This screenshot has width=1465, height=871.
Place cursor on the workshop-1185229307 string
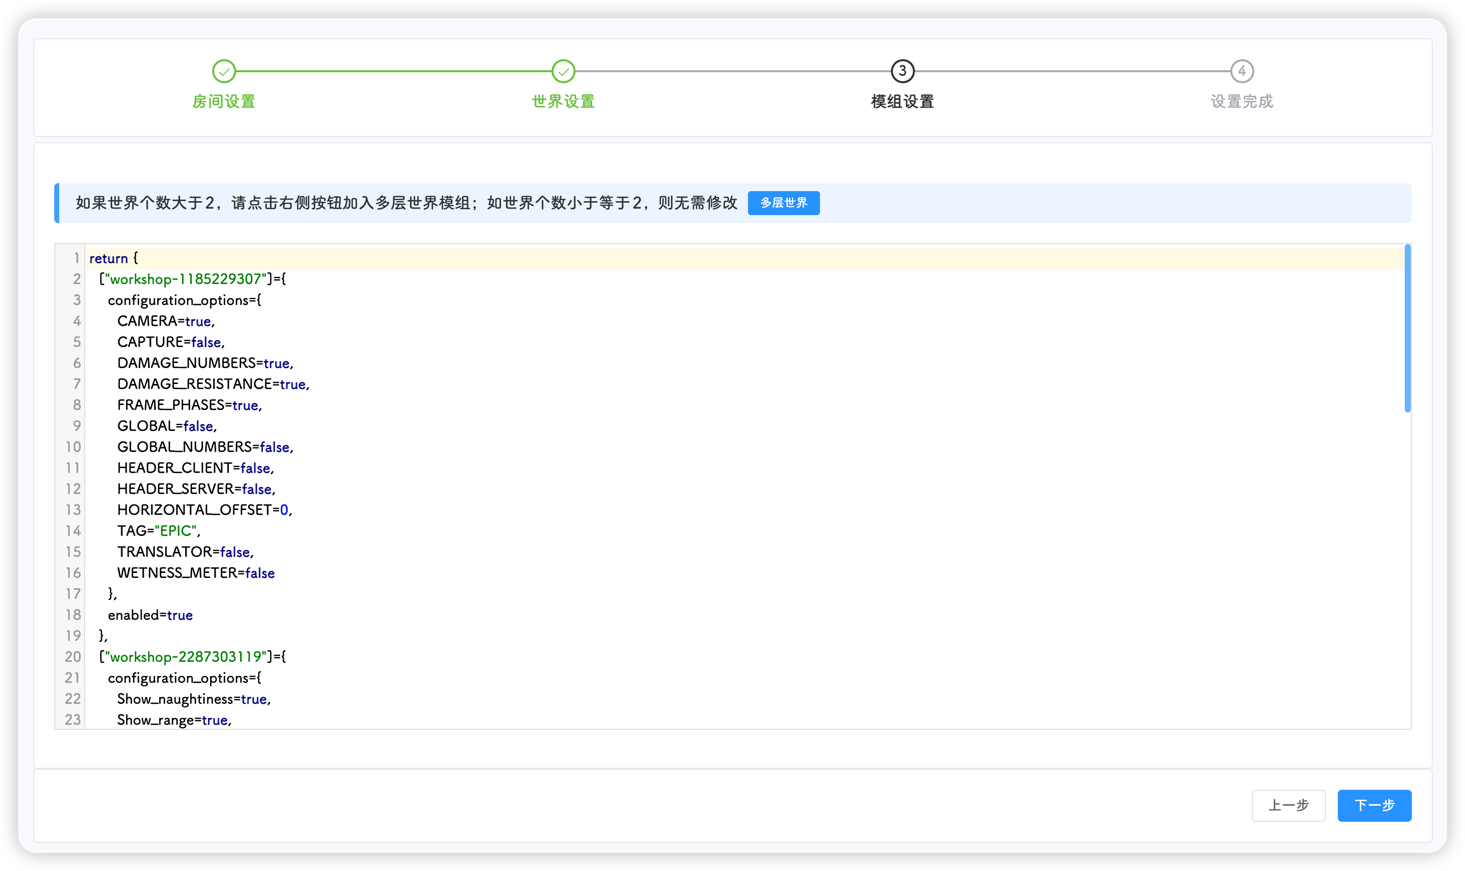(185, 279)
